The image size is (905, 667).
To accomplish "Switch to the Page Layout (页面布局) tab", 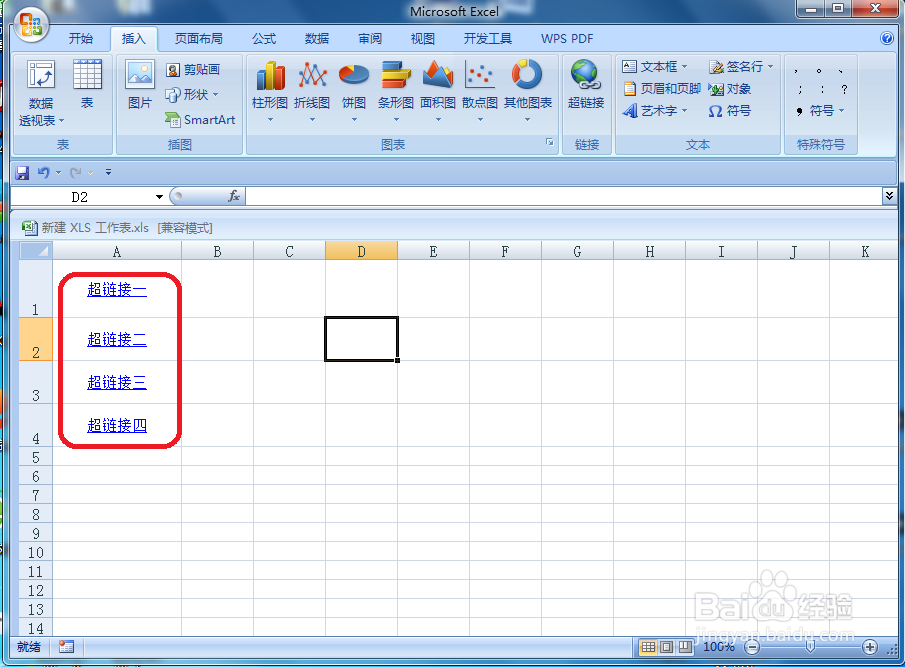I will tap(199, 39).
